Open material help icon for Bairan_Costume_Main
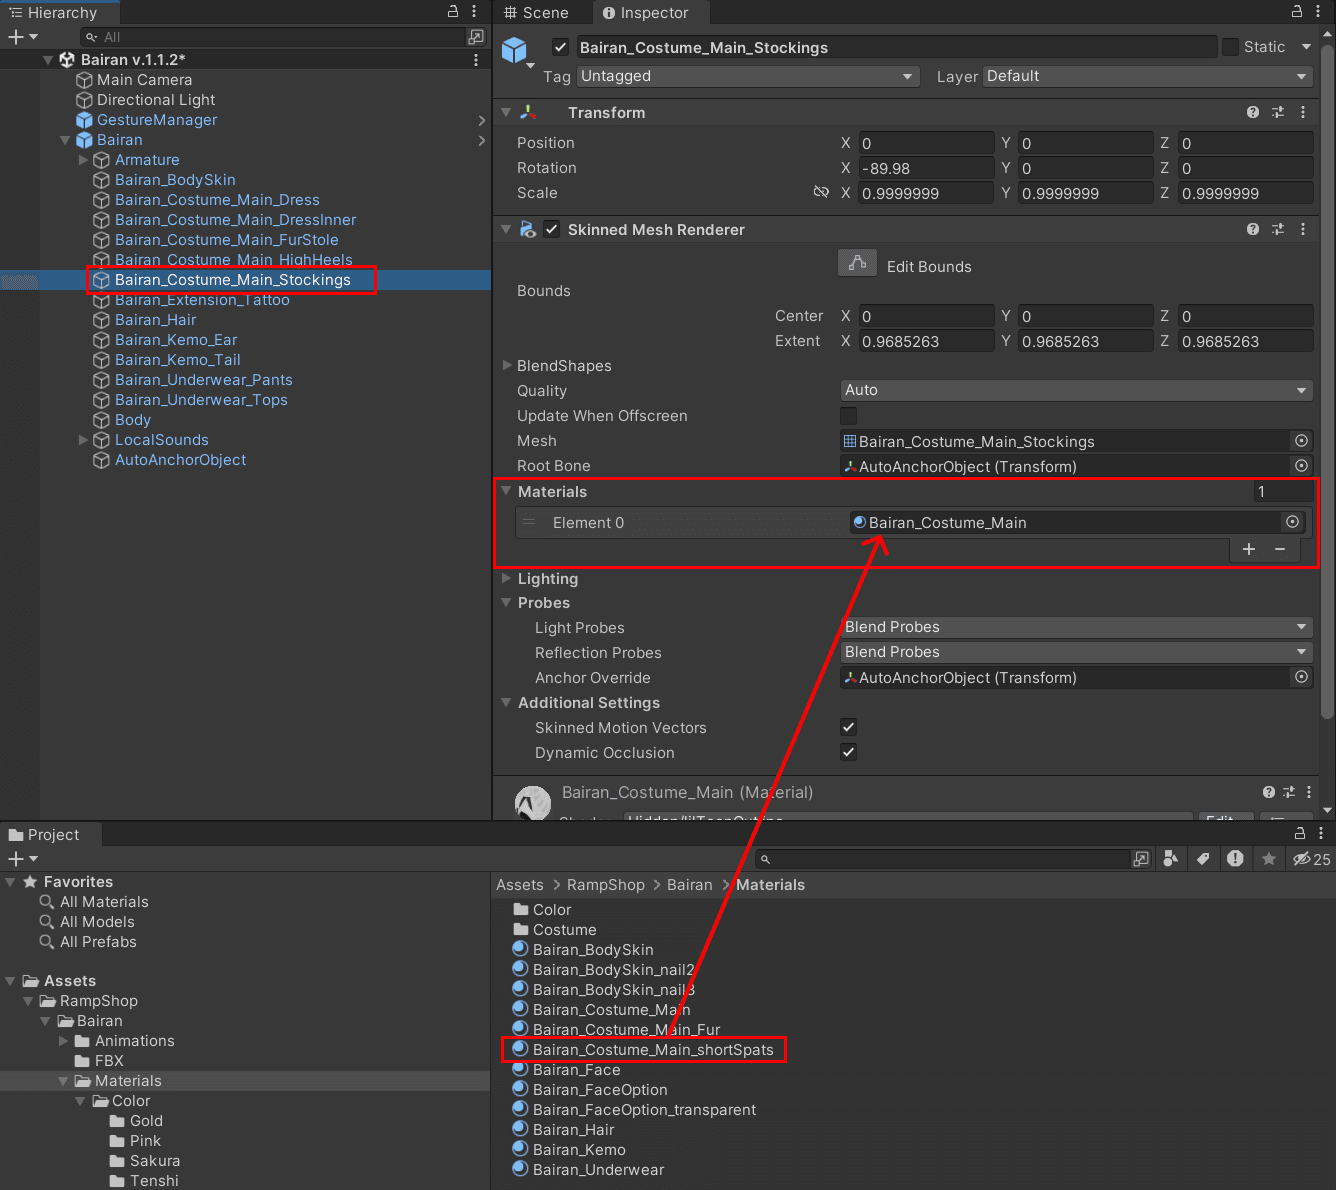The width and height of the screenshot is (1336, 1190). pos(1269,792)
